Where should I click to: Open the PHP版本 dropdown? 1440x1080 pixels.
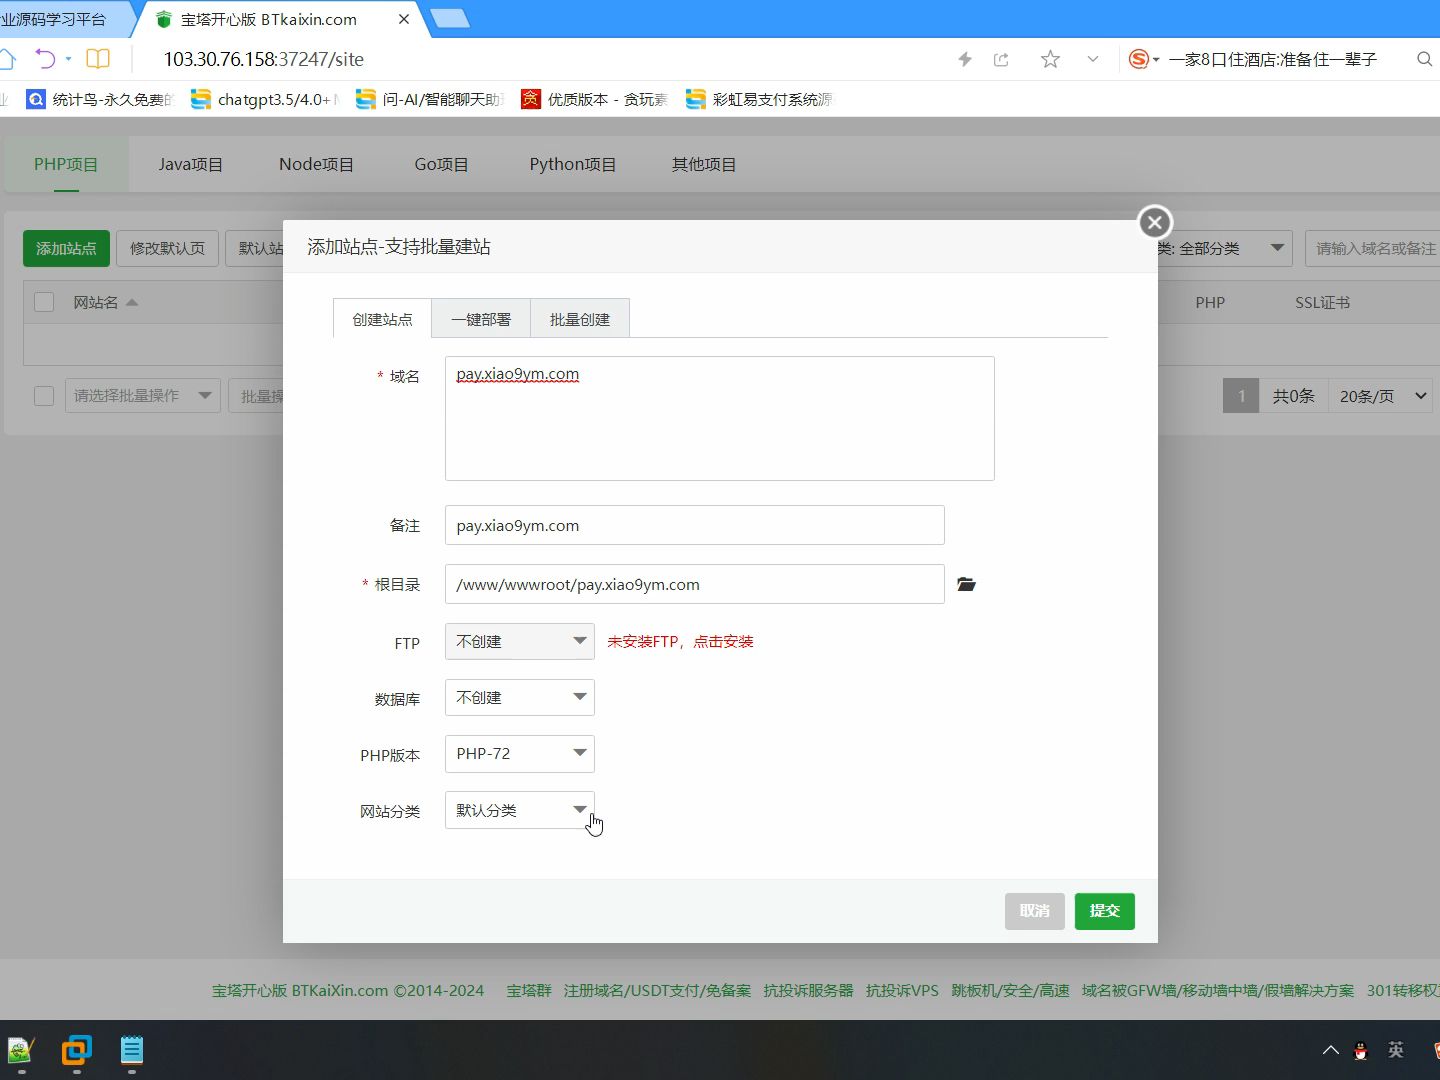tap(520, 753)
